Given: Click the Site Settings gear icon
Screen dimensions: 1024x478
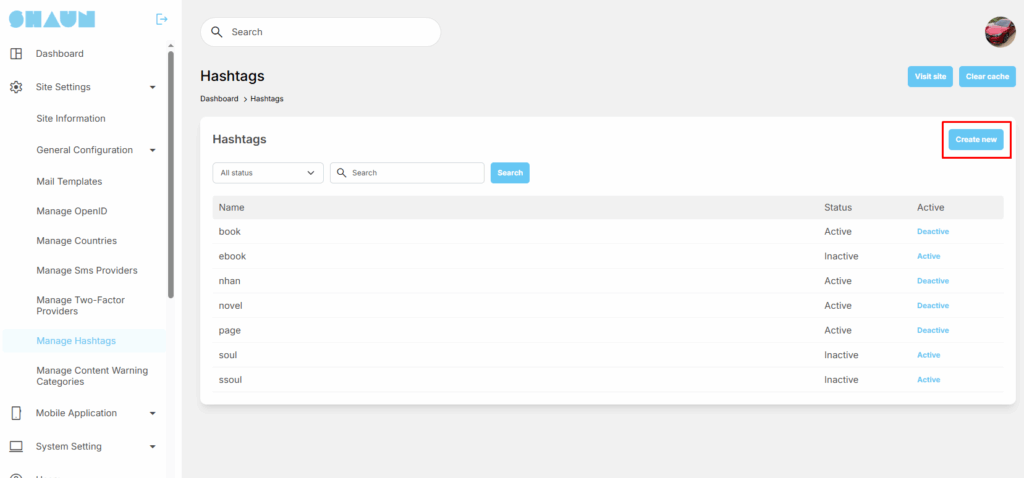Looking at the screenshot, I should 16,87.
